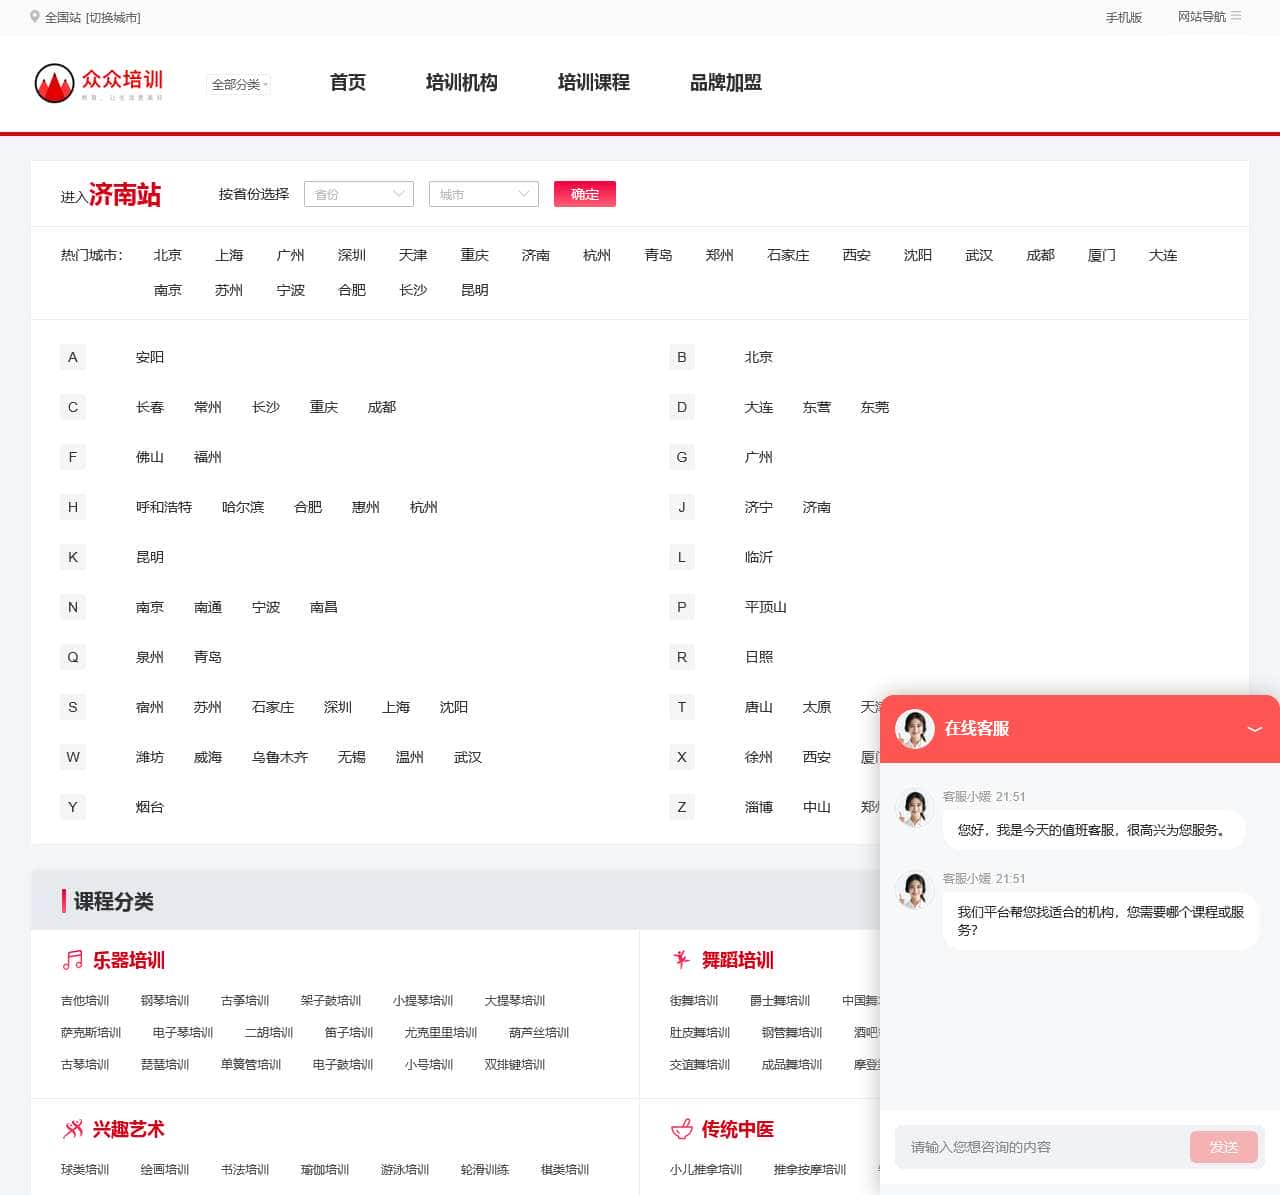The image size is (1280, 1195).
Task: Click the chat message input field
Action: click(x=1040, y=1147)
